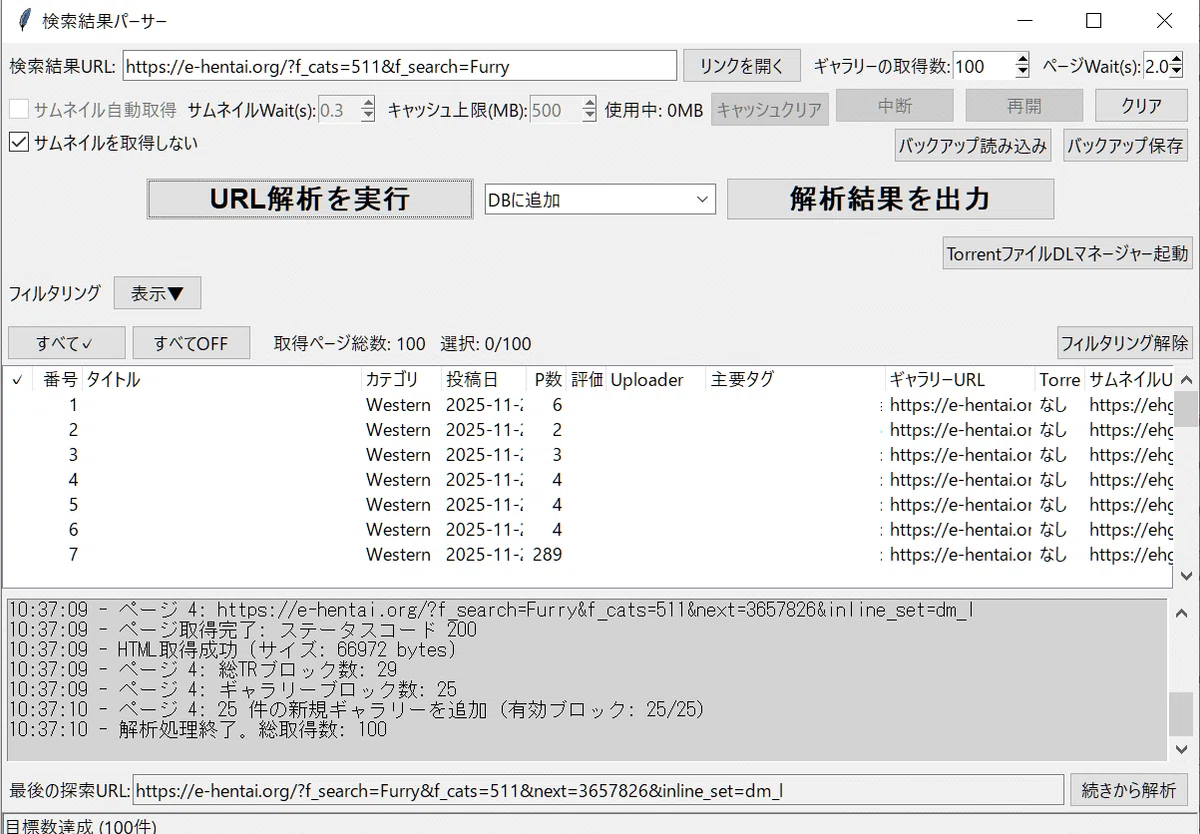This screenshot has height=834, width=1200.
Task: Click 解析結果を出力 button
Action: point(890,199)
